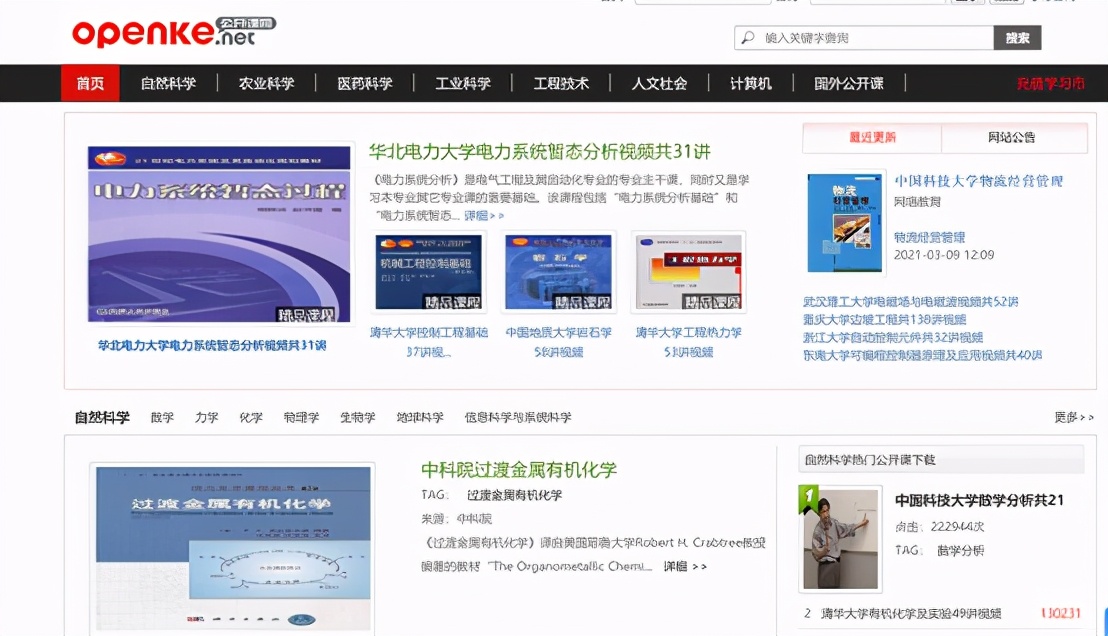Viewport: 1108px width, 636px height.
Task: Open the 工业科学 navigation item
Action: (x=463, y=83)
